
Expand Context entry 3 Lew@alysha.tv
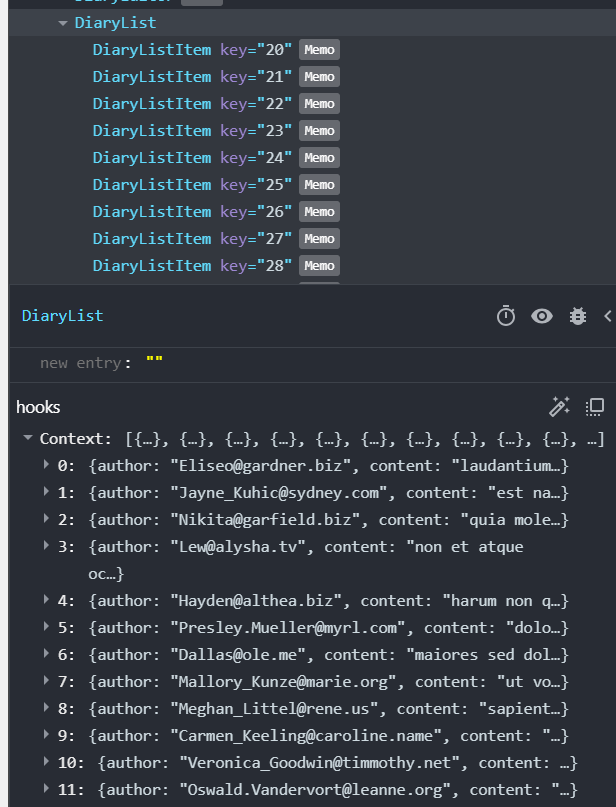(46, 546)
